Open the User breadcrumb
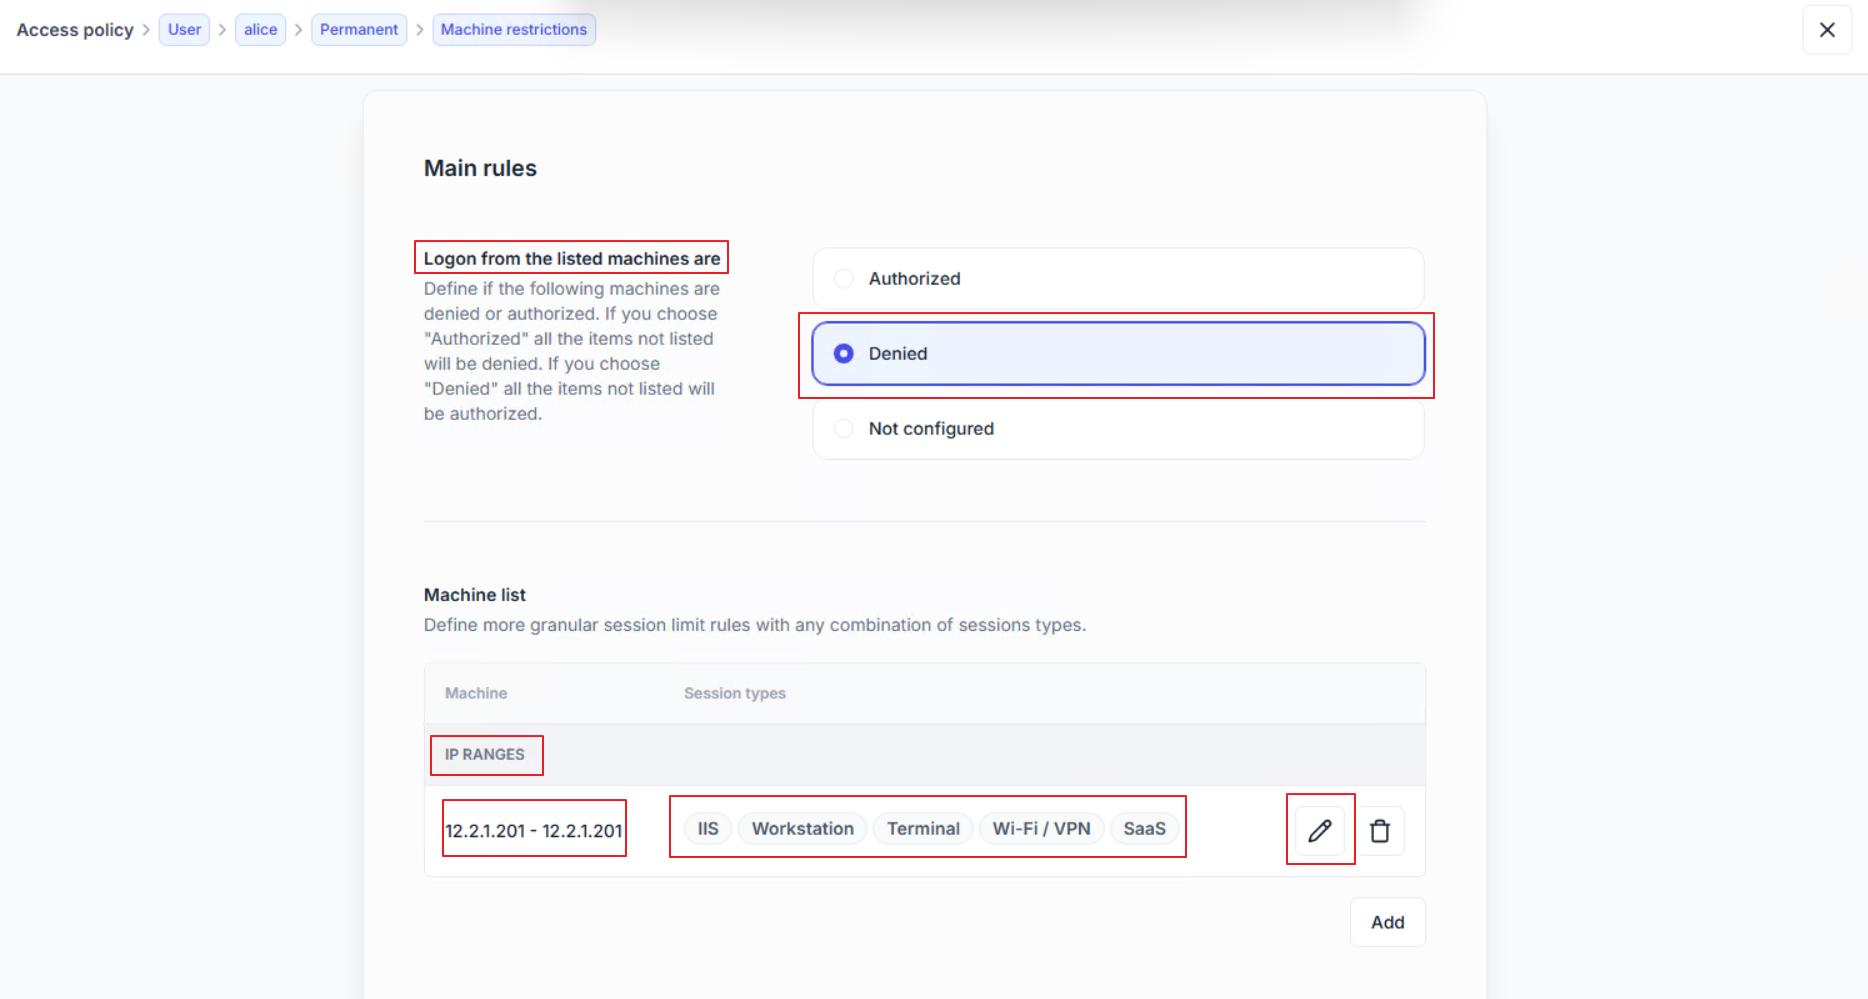The image size is (1868, 999). [184, 30]
